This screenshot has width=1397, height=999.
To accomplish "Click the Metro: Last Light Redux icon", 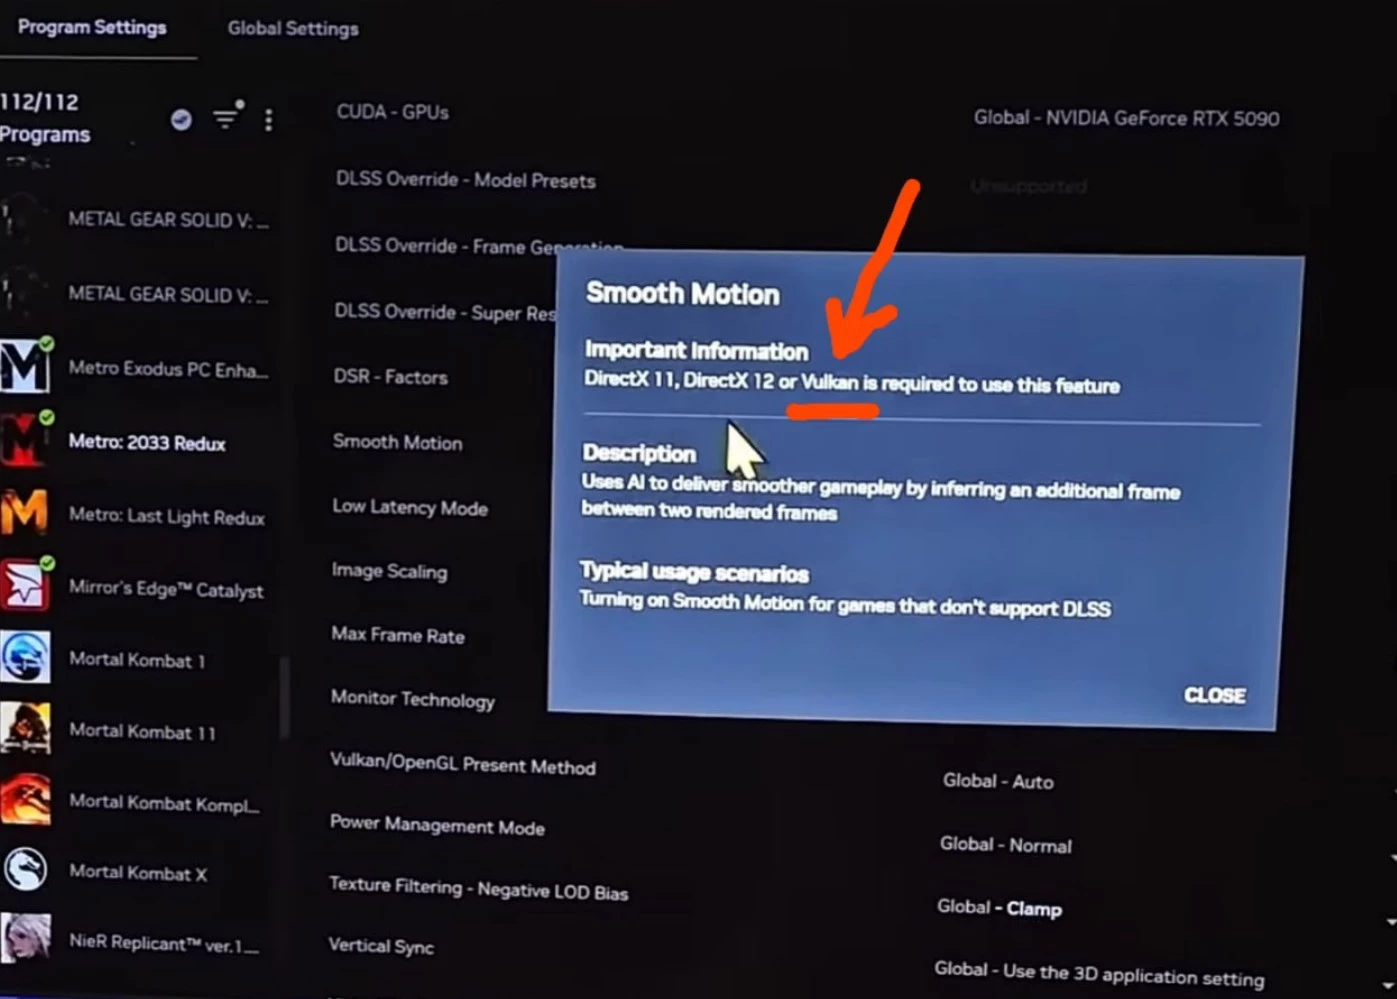I will (x=25, y=514).
